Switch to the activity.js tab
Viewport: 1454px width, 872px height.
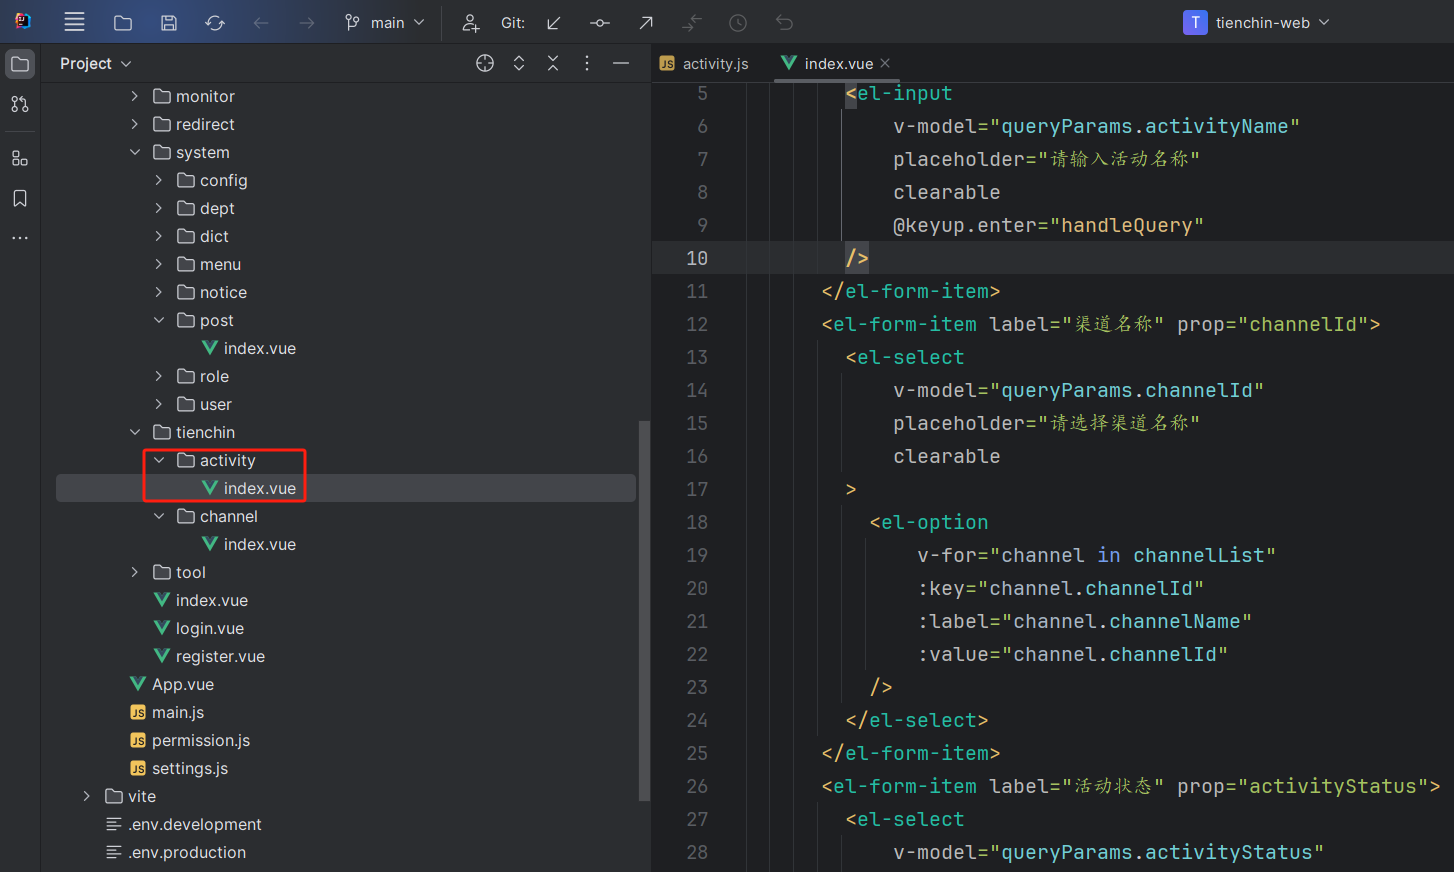[704, 63]
